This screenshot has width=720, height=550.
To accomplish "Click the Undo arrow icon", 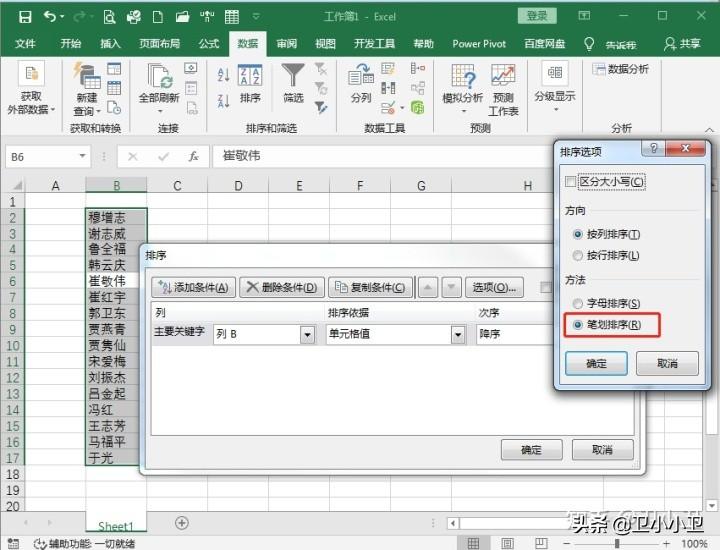I will point(50,17).
